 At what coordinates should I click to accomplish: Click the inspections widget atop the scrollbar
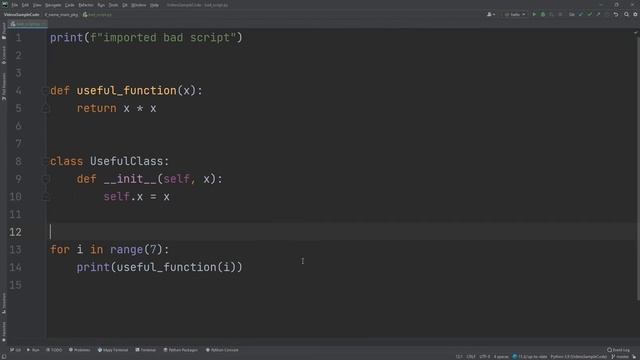point(636,33)
